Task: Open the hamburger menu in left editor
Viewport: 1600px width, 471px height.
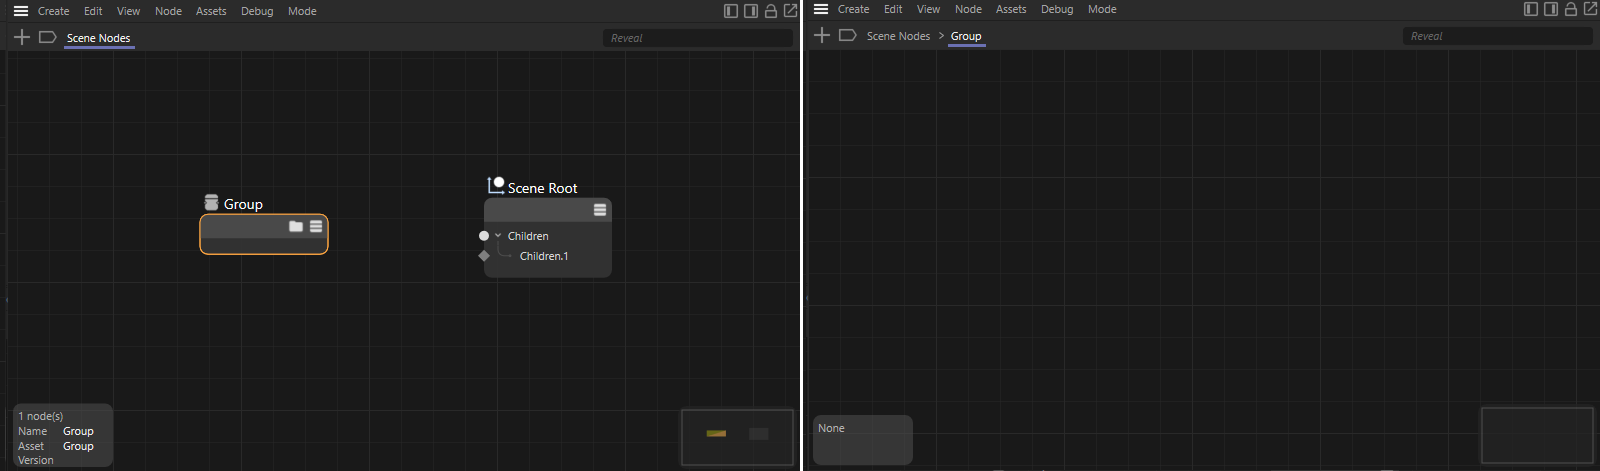Action: coord(21,11)
